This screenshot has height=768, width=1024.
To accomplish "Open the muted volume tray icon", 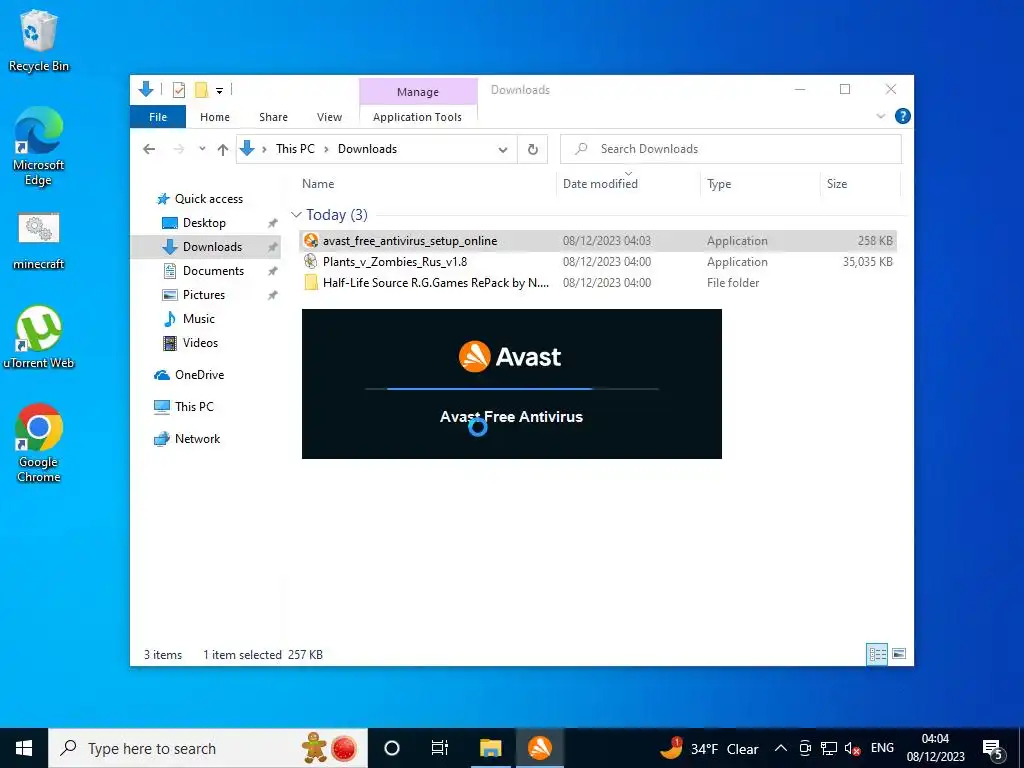I will 852,748.
